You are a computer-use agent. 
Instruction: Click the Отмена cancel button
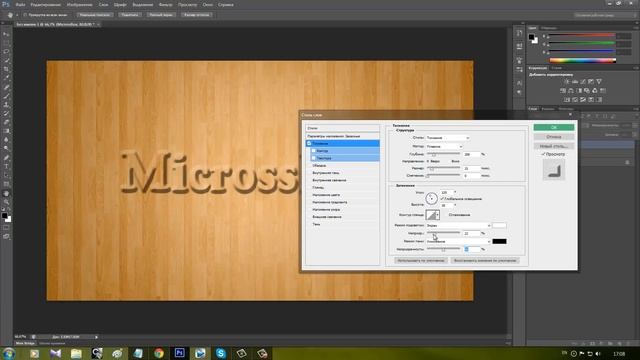553,137
